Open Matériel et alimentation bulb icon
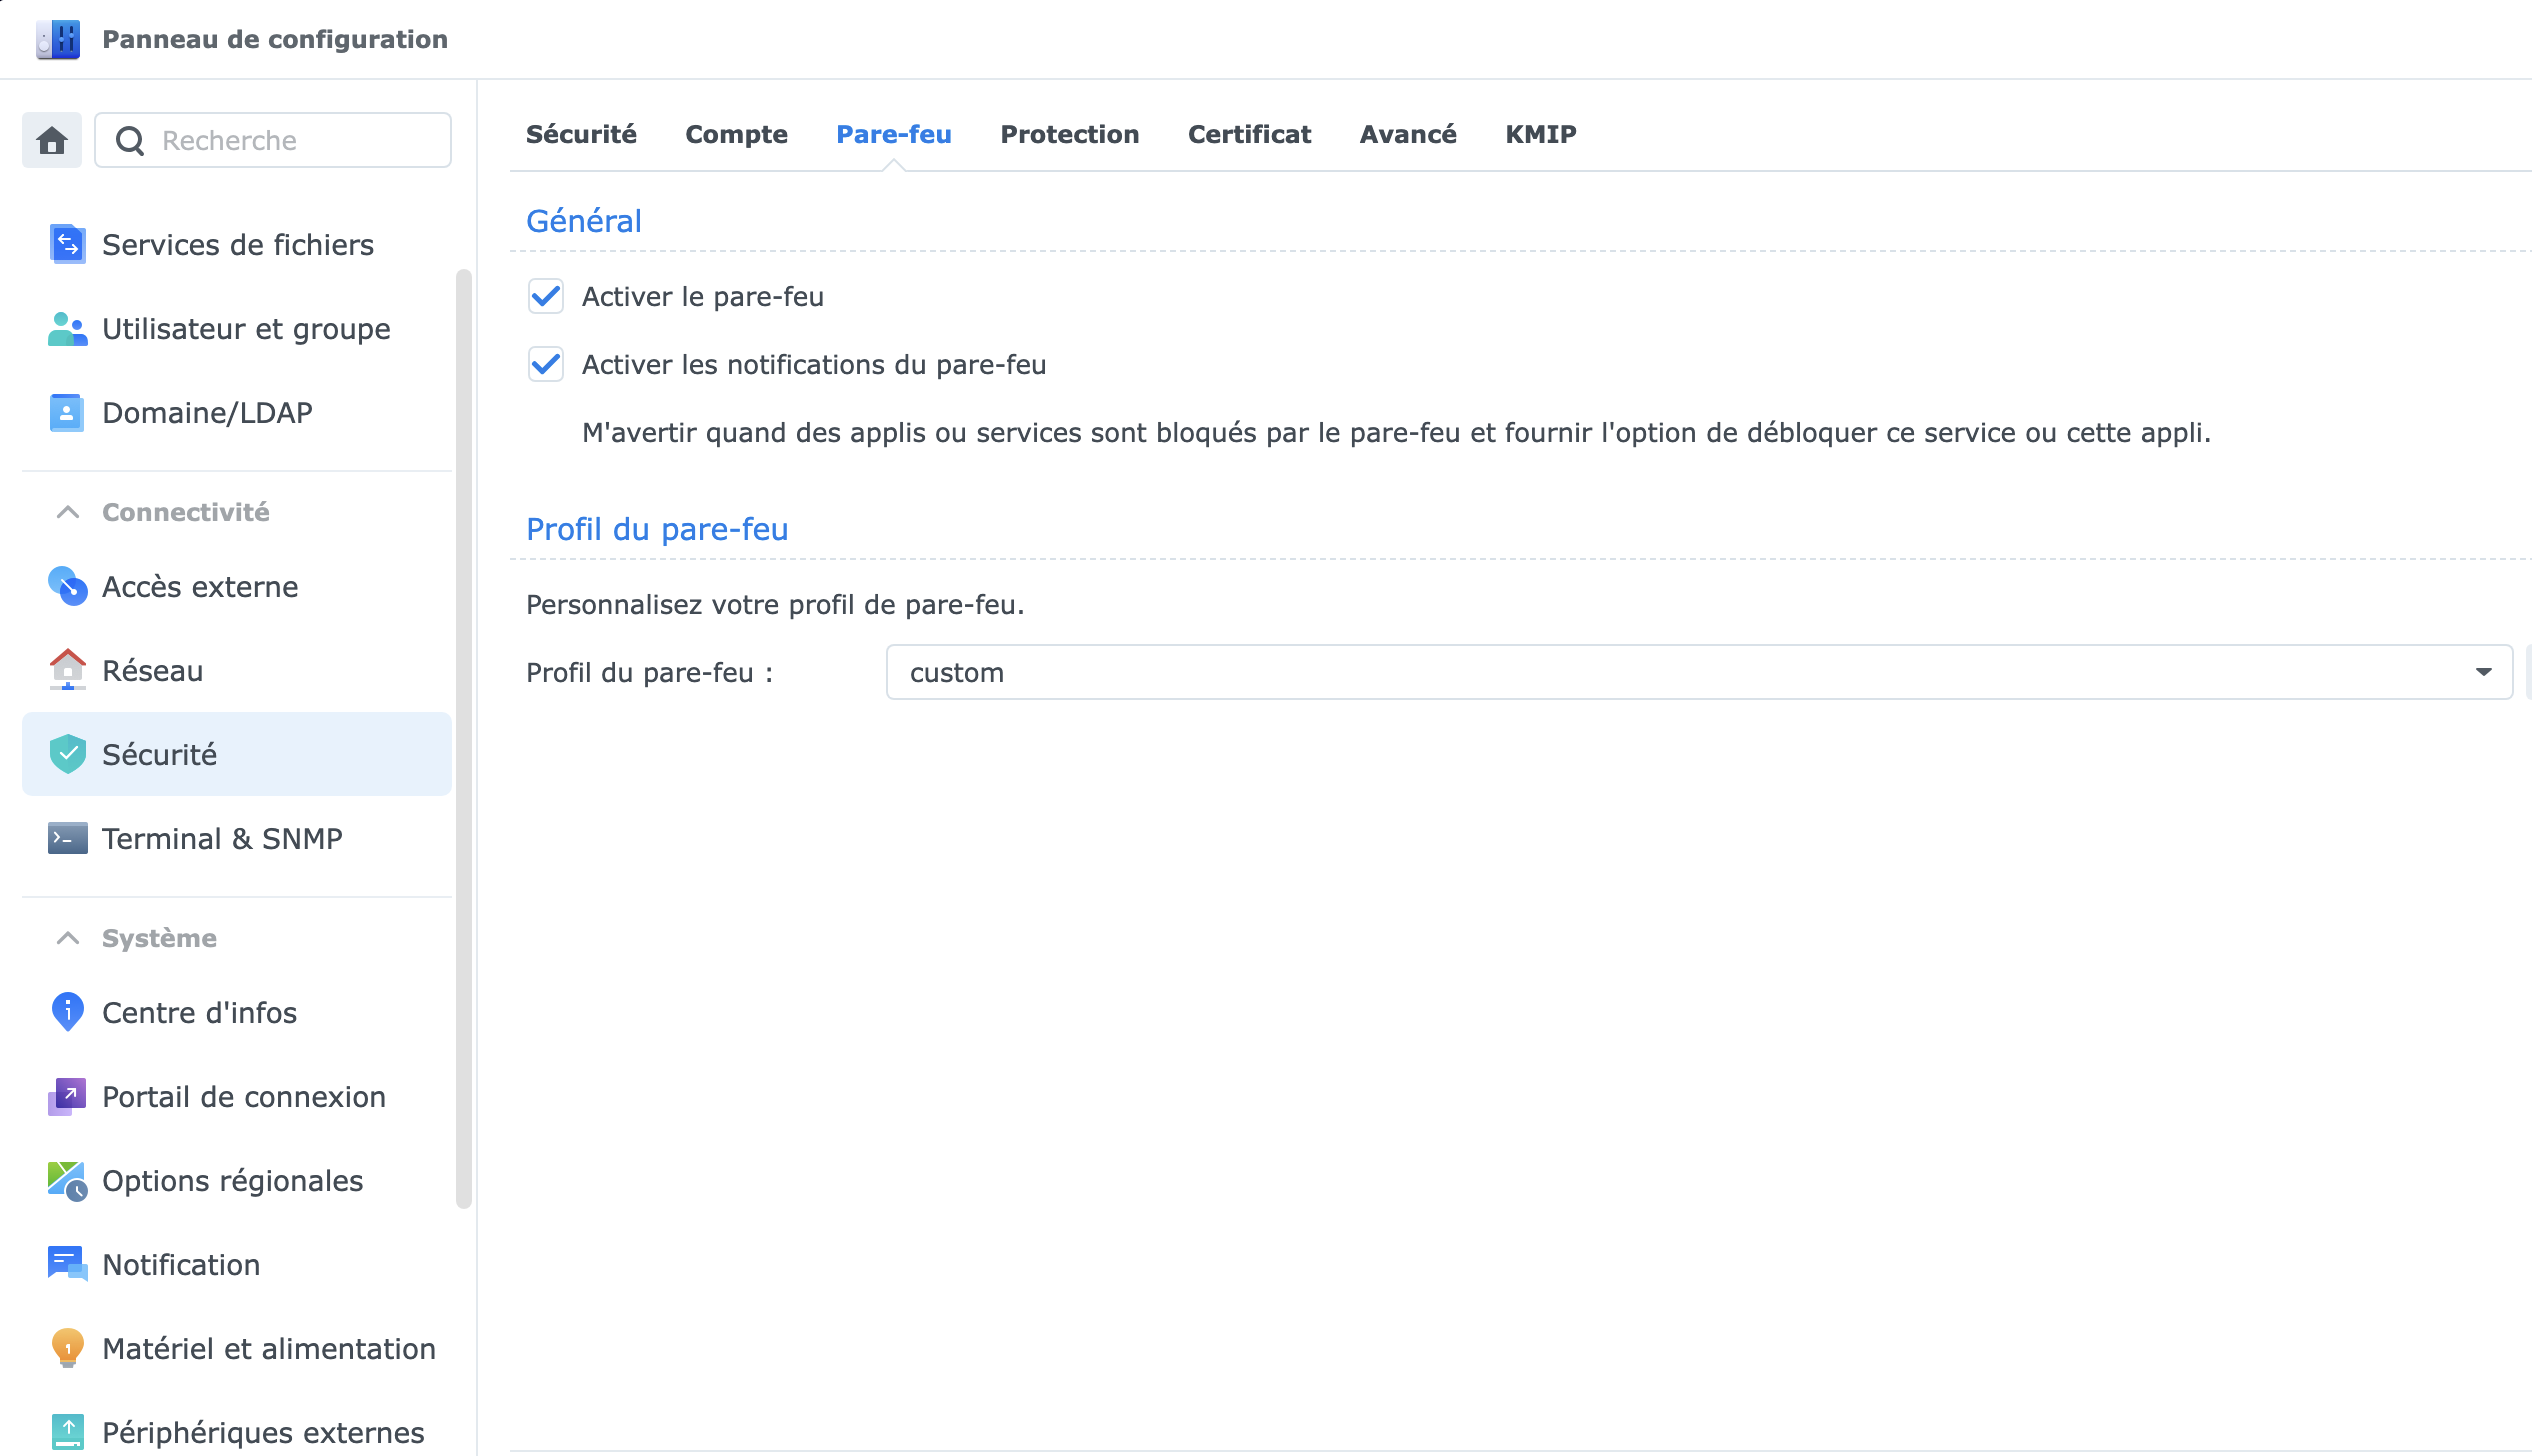This screenshot has height=1456, width=2532. [67, 1349]
